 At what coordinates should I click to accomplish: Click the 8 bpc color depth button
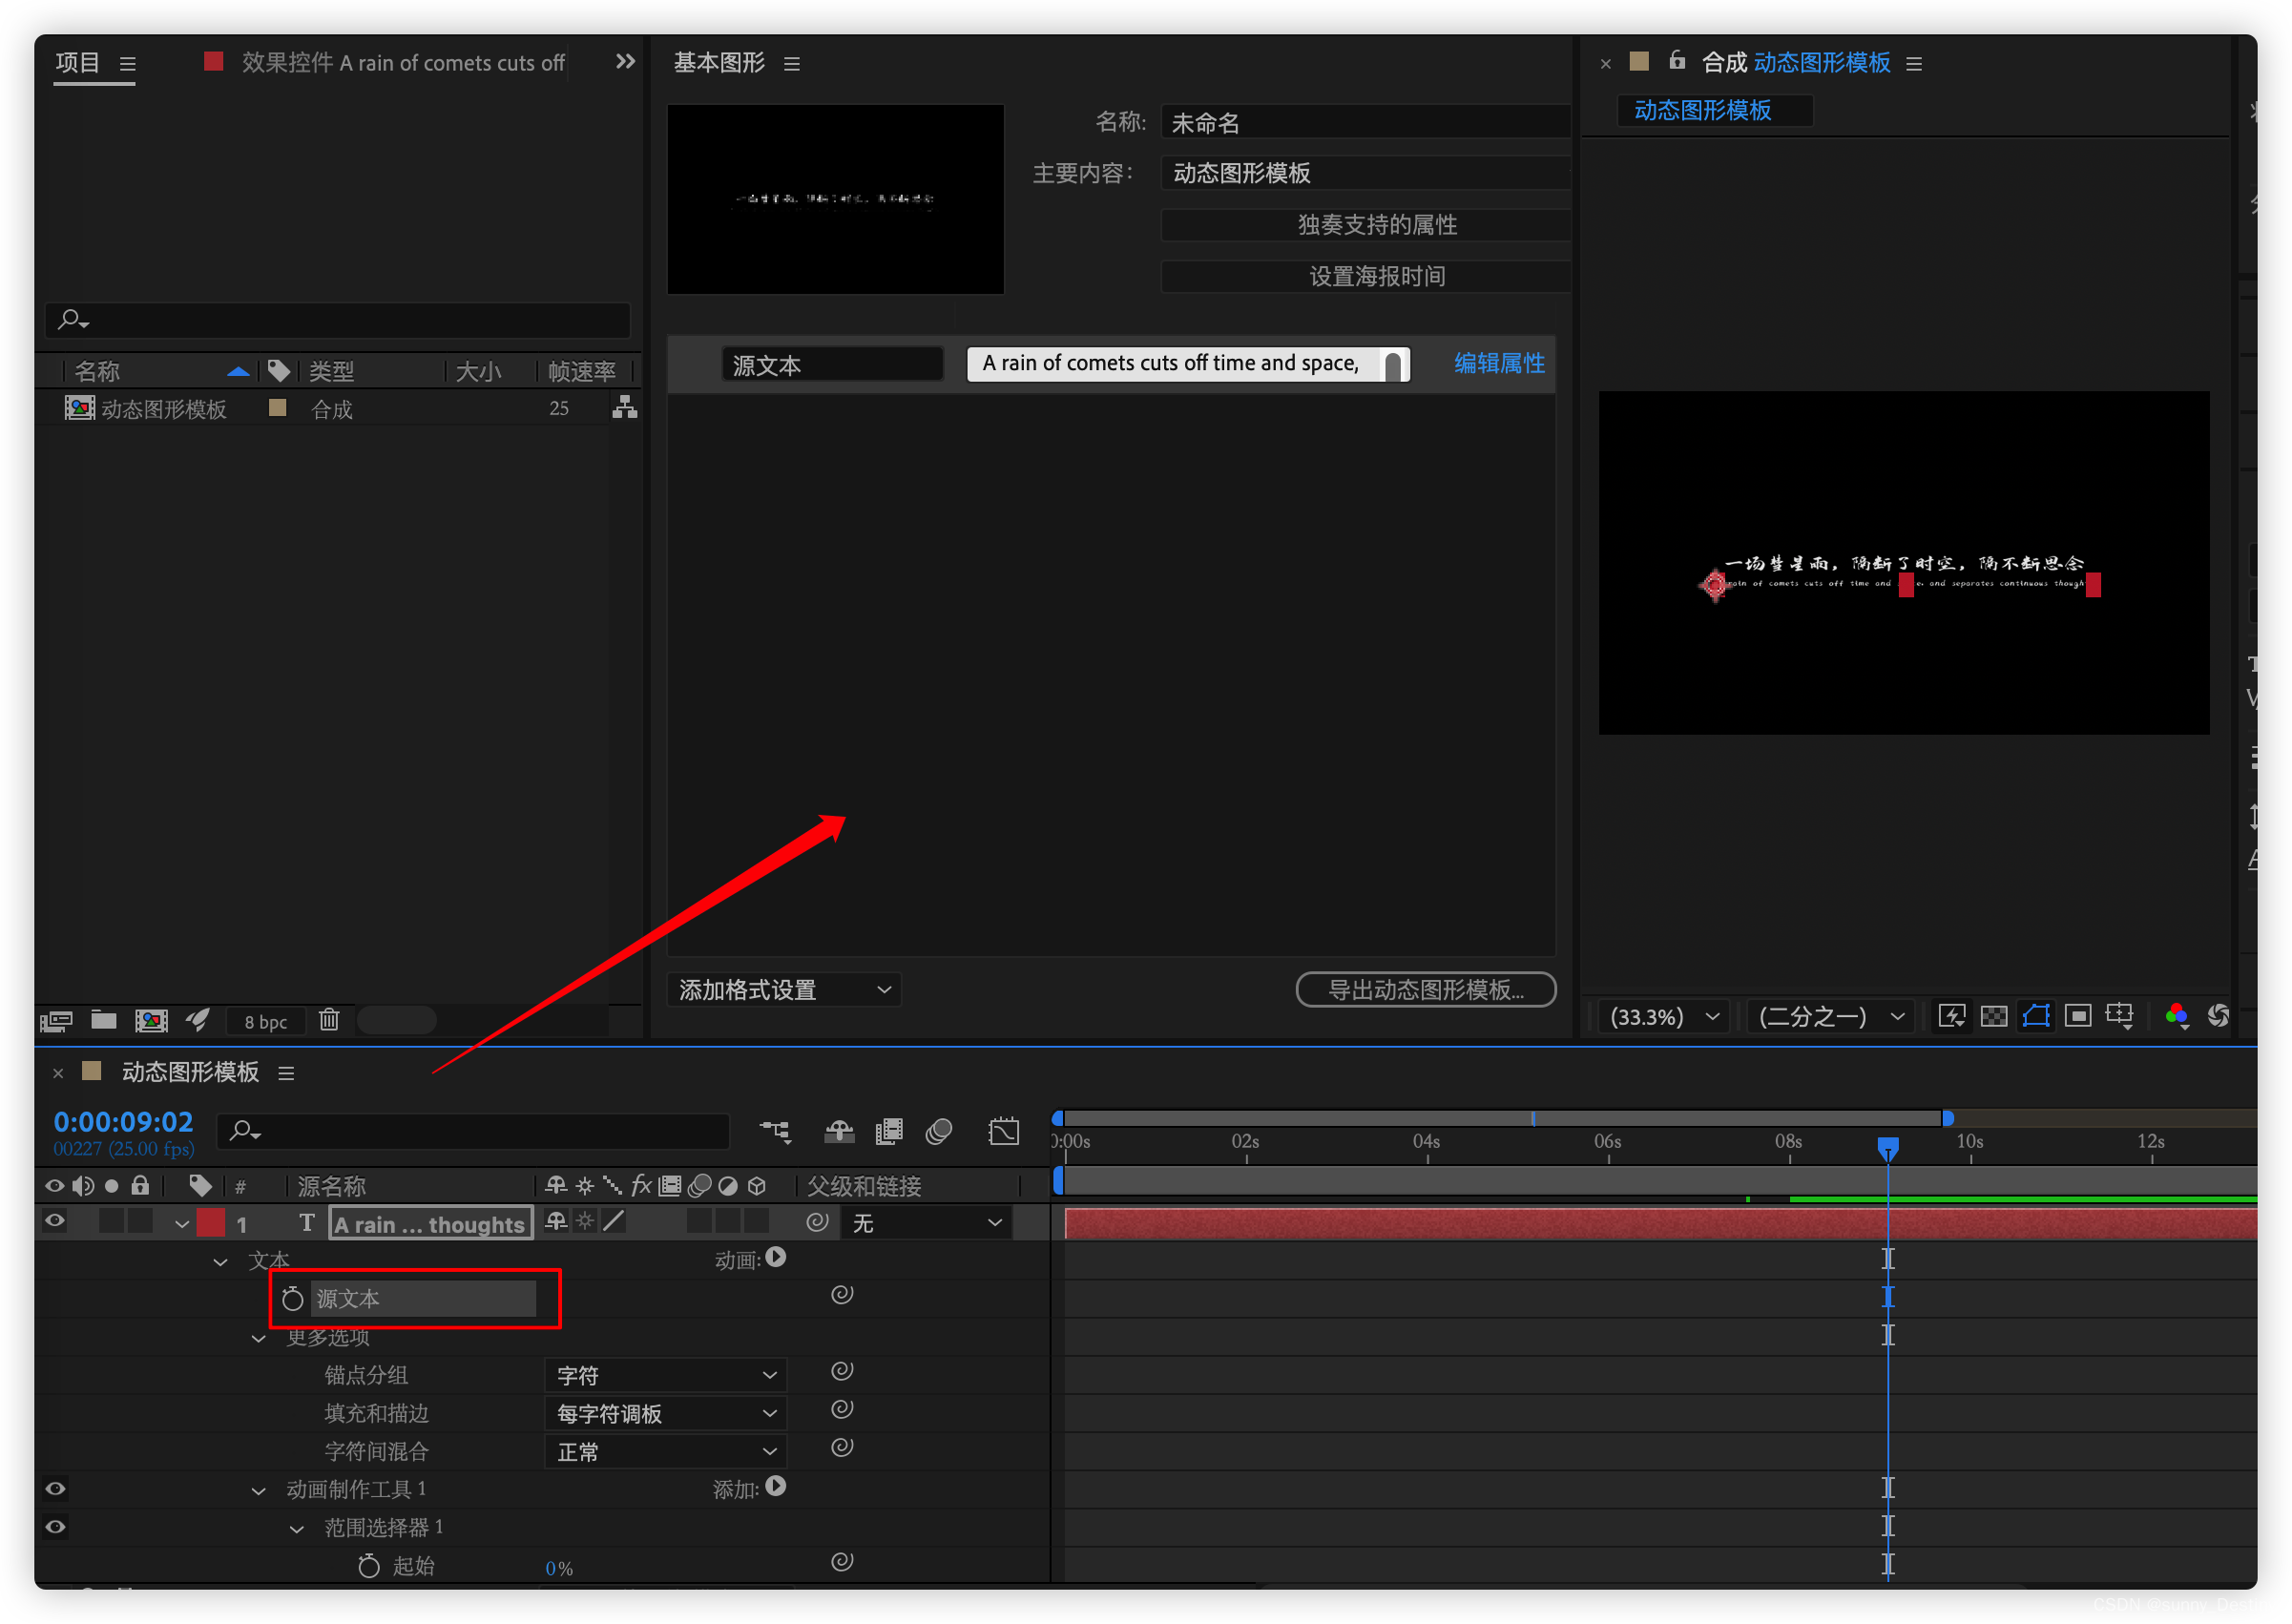[266, 1021]
